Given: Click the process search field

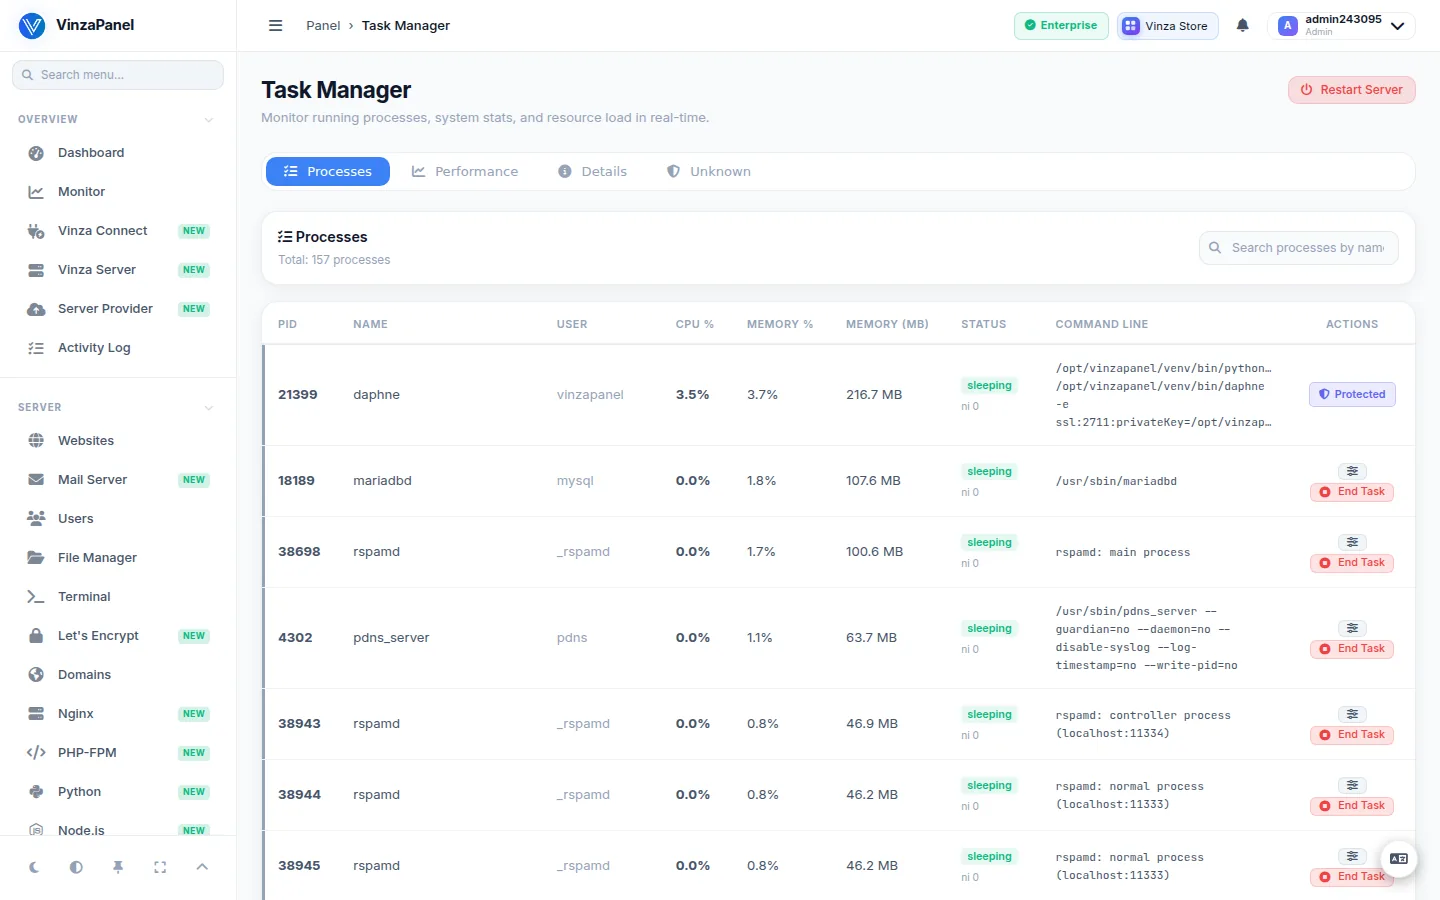Looking at the screenshot, I should pyautogui.click(x=1298, y=248).
